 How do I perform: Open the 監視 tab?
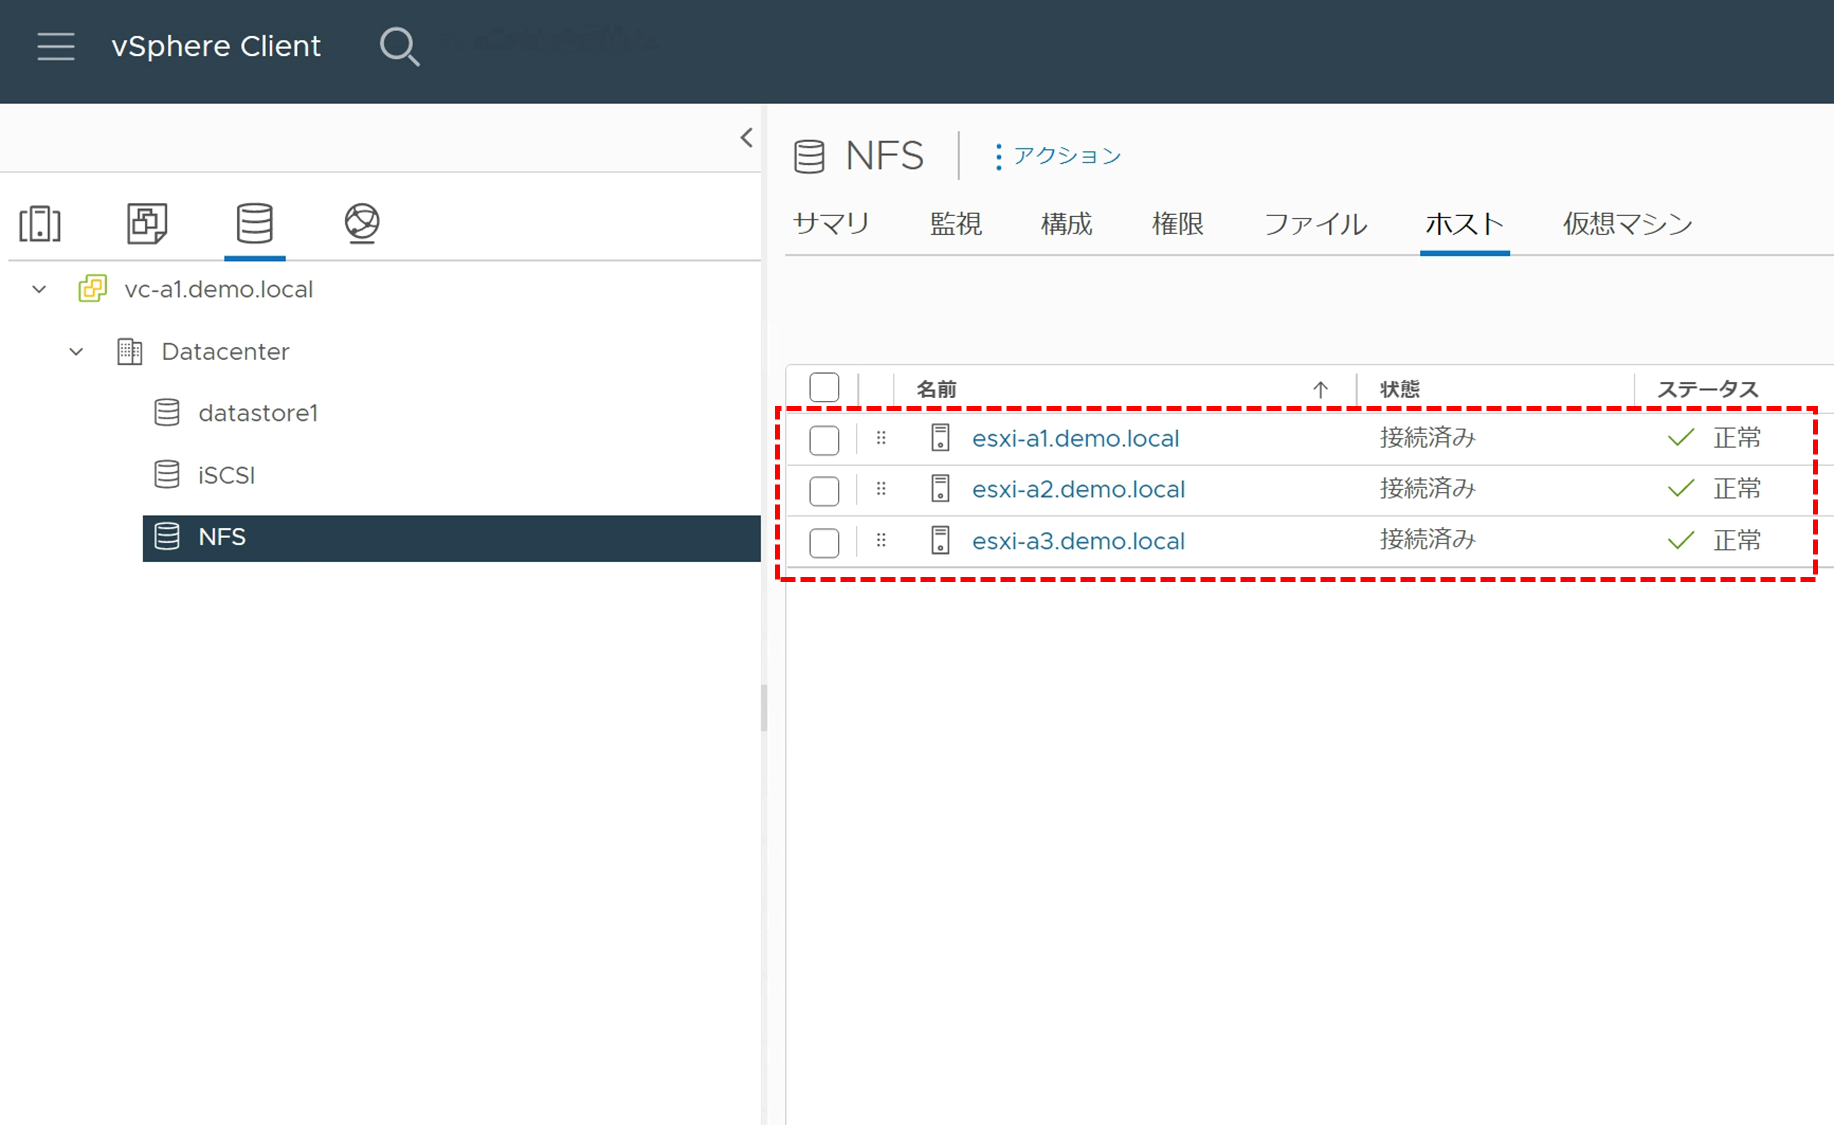[x=956, y=224]
